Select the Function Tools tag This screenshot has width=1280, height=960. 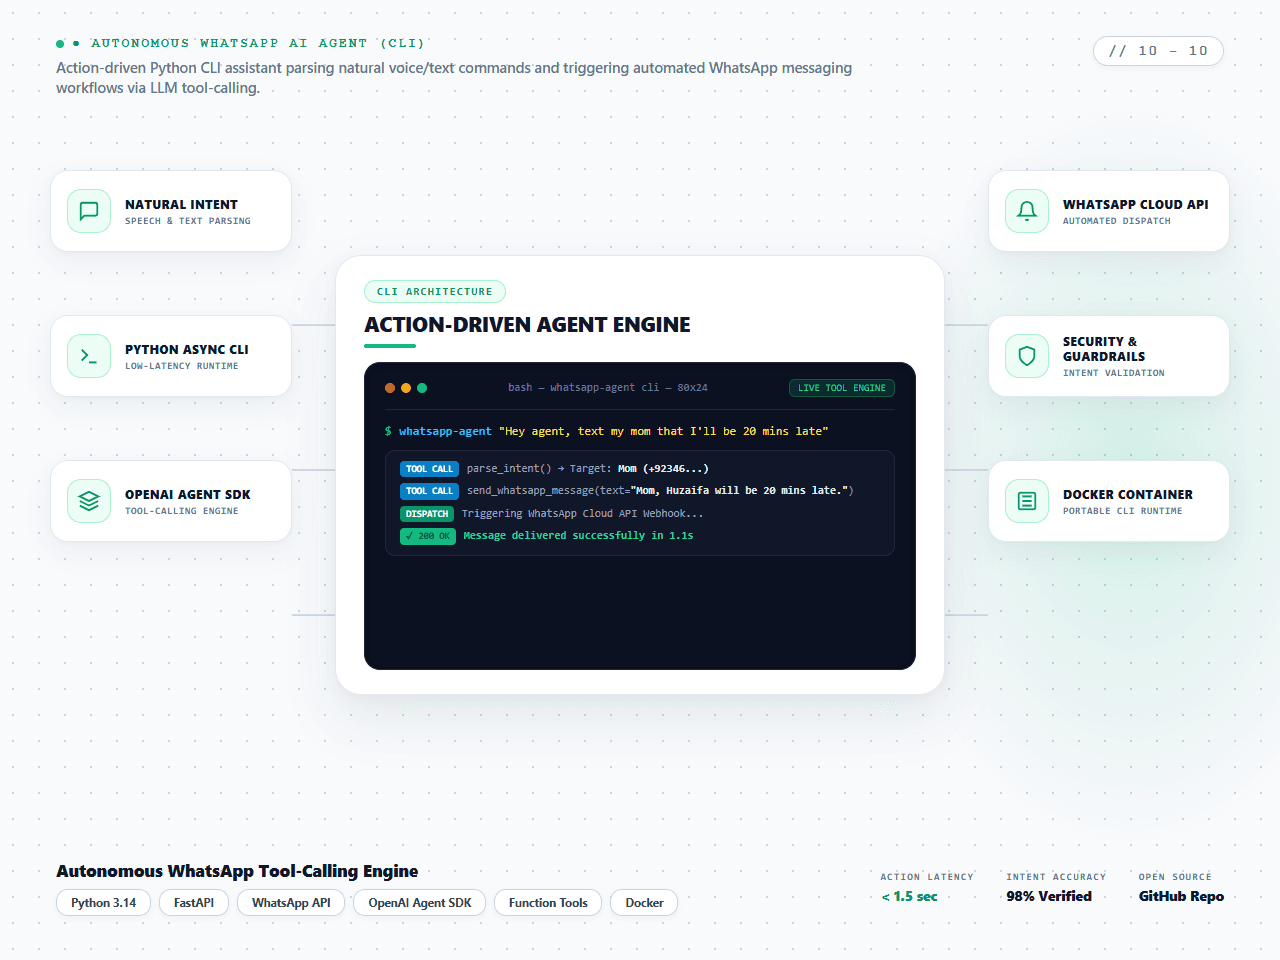(548, 903)
